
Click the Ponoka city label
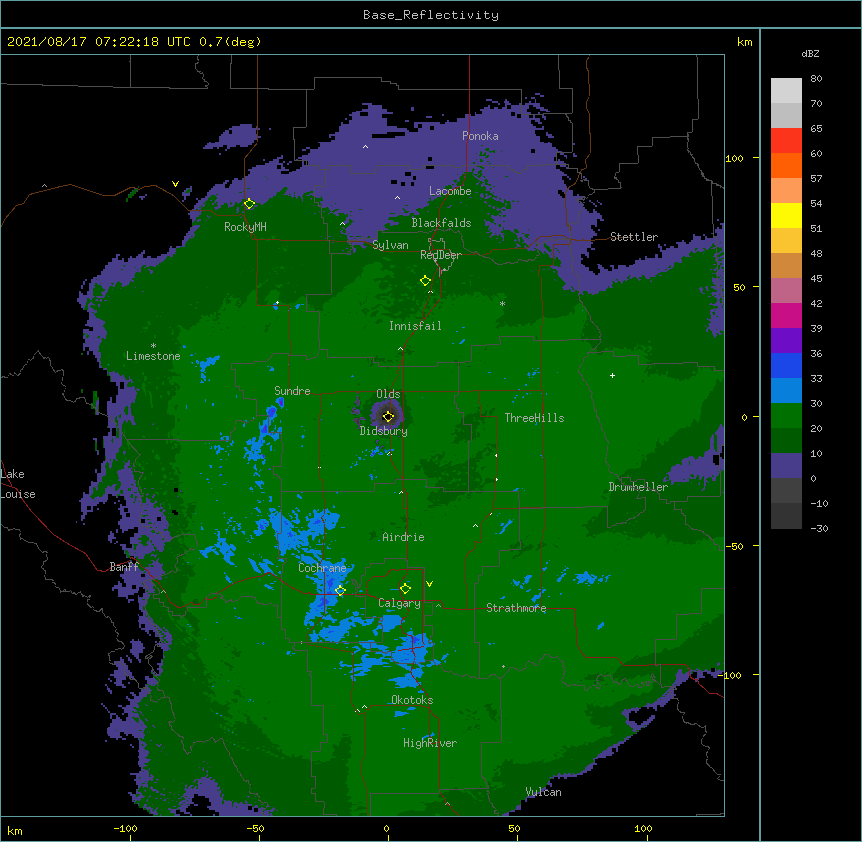coord(480,136)
